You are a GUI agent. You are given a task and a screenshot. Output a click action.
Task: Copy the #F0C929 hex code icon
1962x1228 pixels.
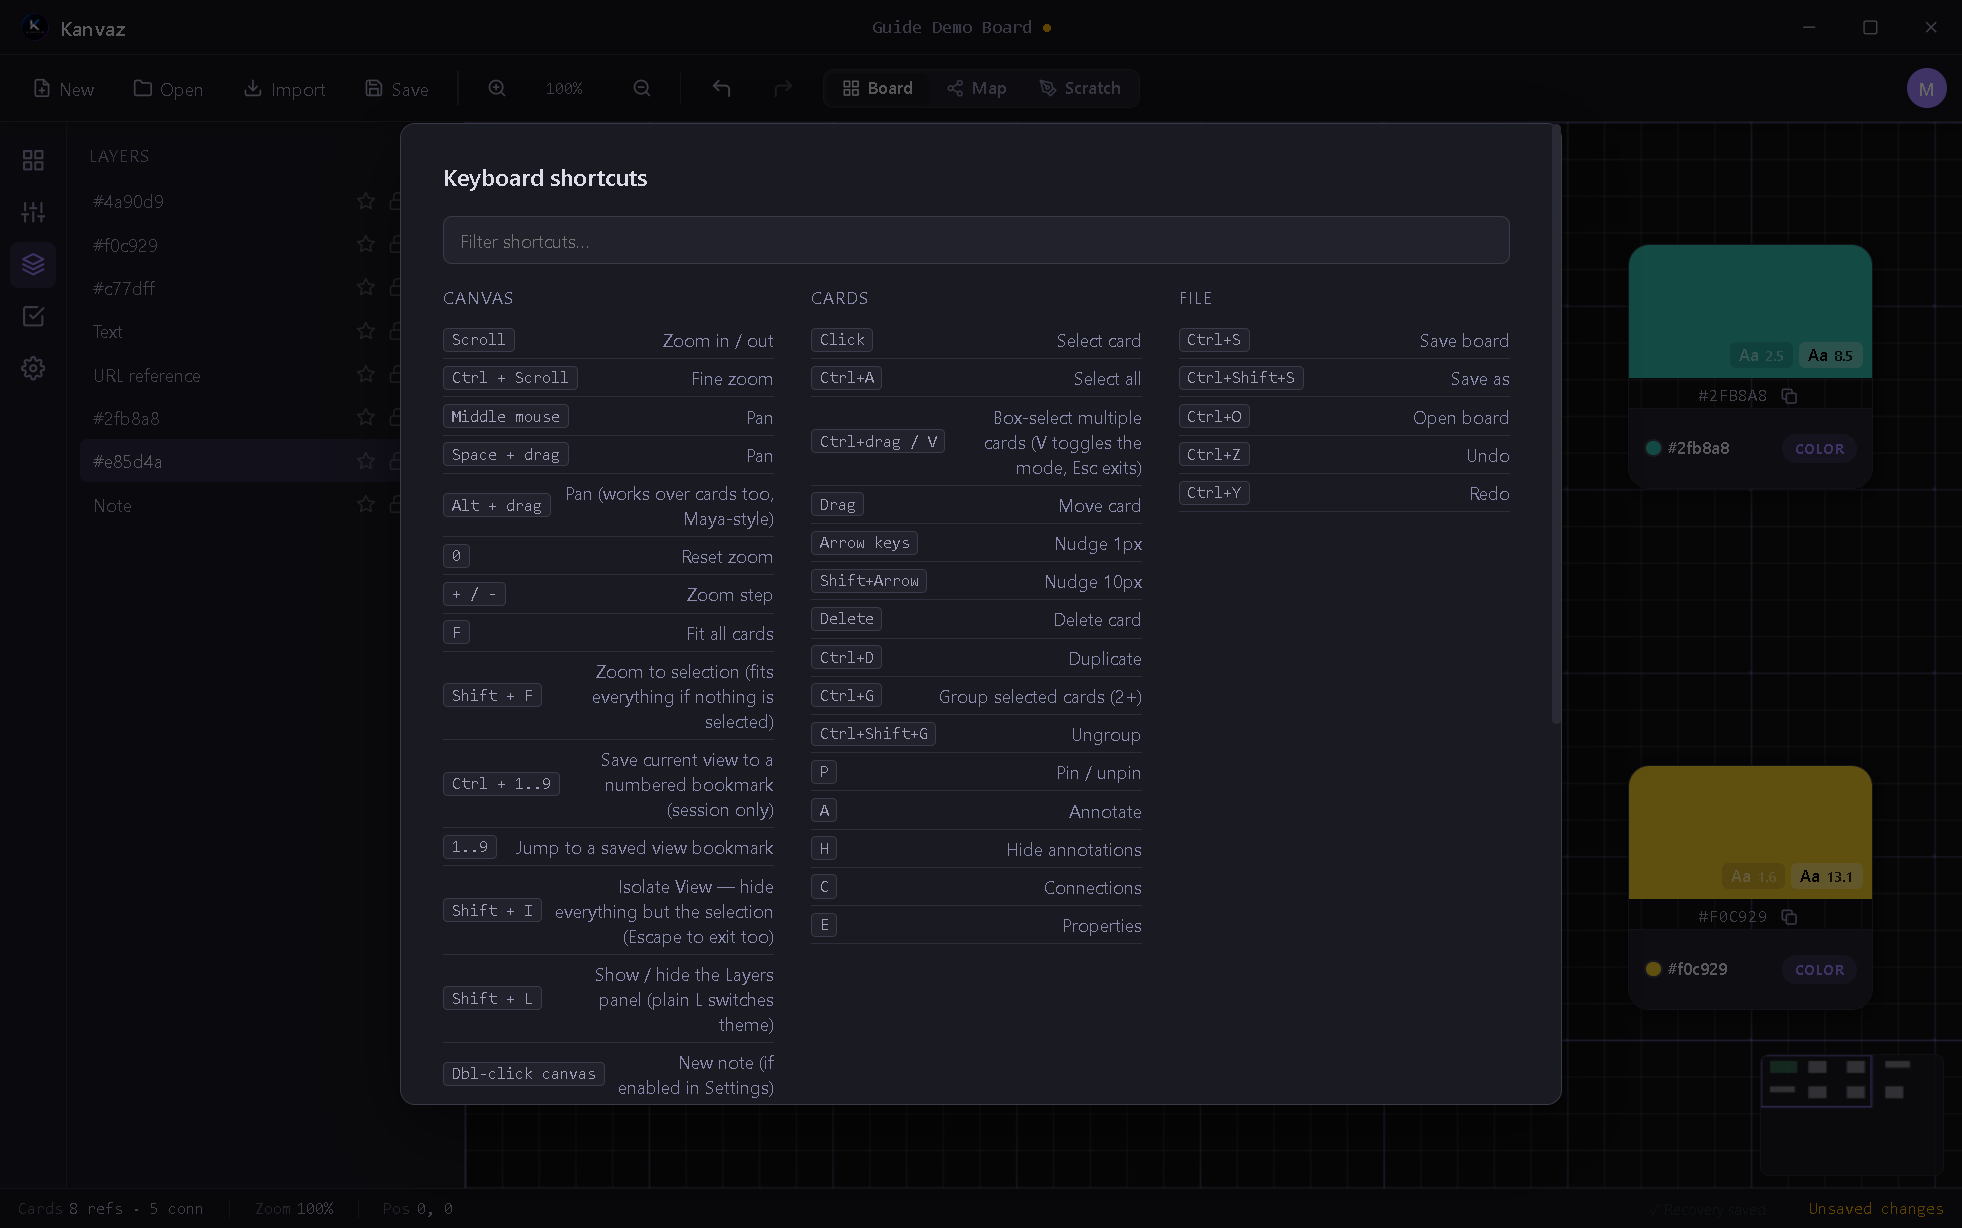(1789, 917)
